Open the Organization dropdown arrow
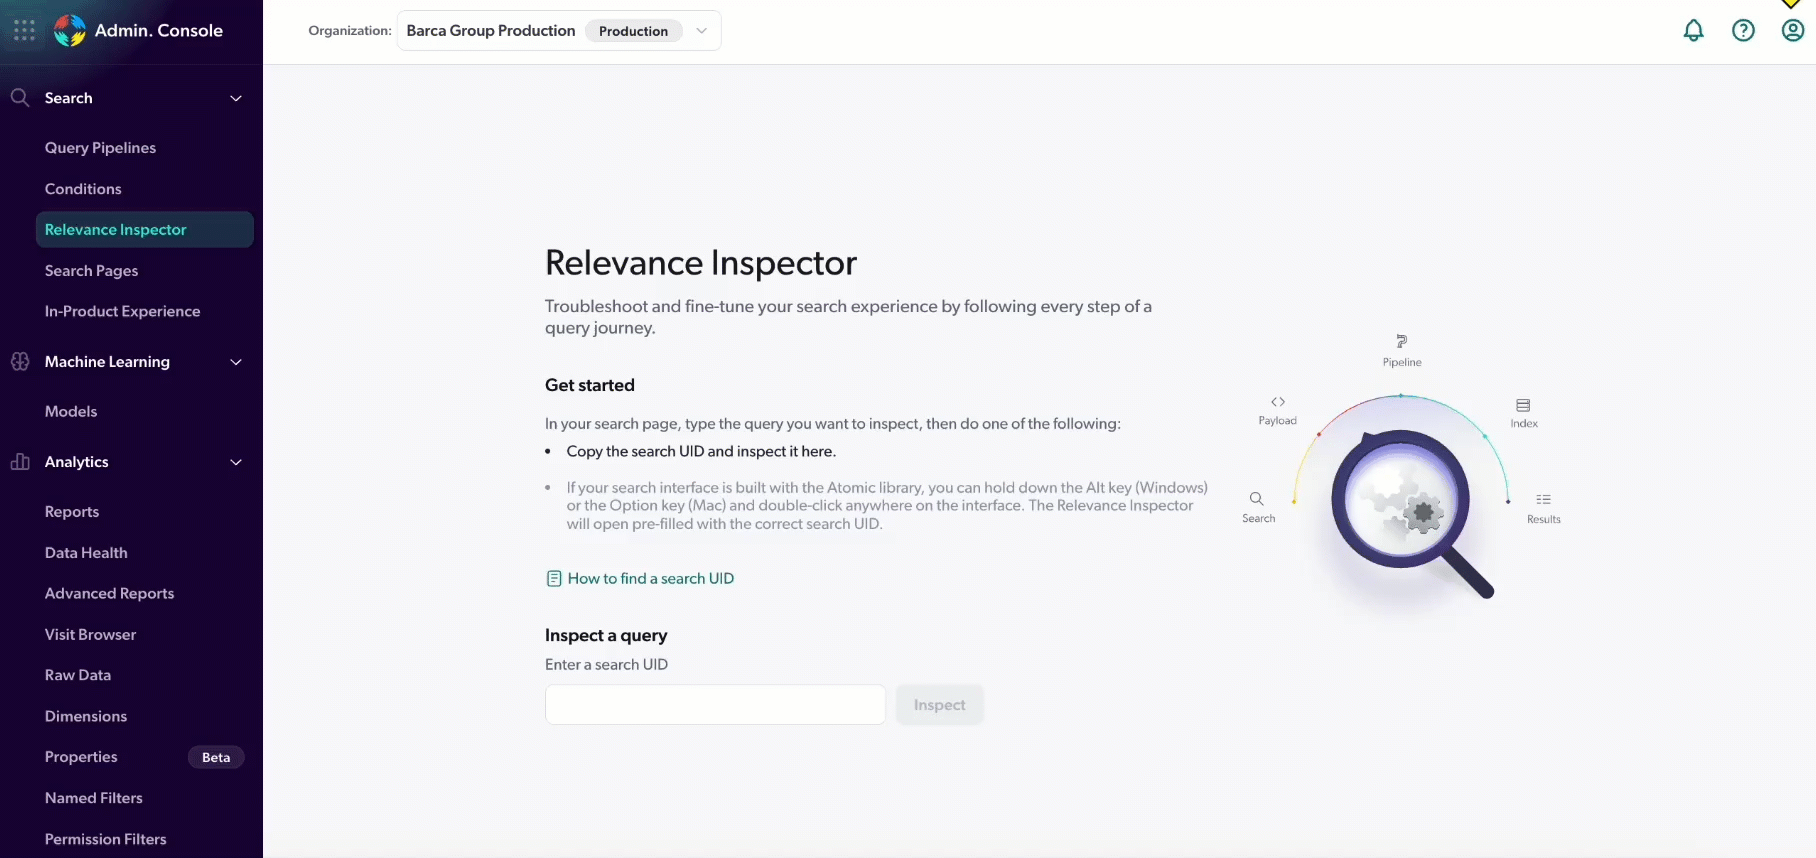1816x858 pixels. pos(702,31)
